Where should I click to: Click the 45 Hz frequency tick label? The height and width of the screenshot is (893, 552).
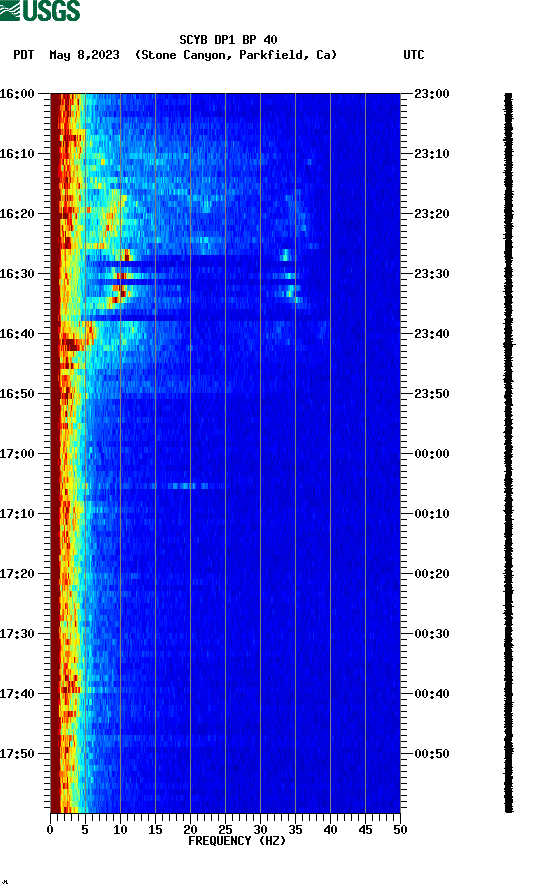pos(365,830)
